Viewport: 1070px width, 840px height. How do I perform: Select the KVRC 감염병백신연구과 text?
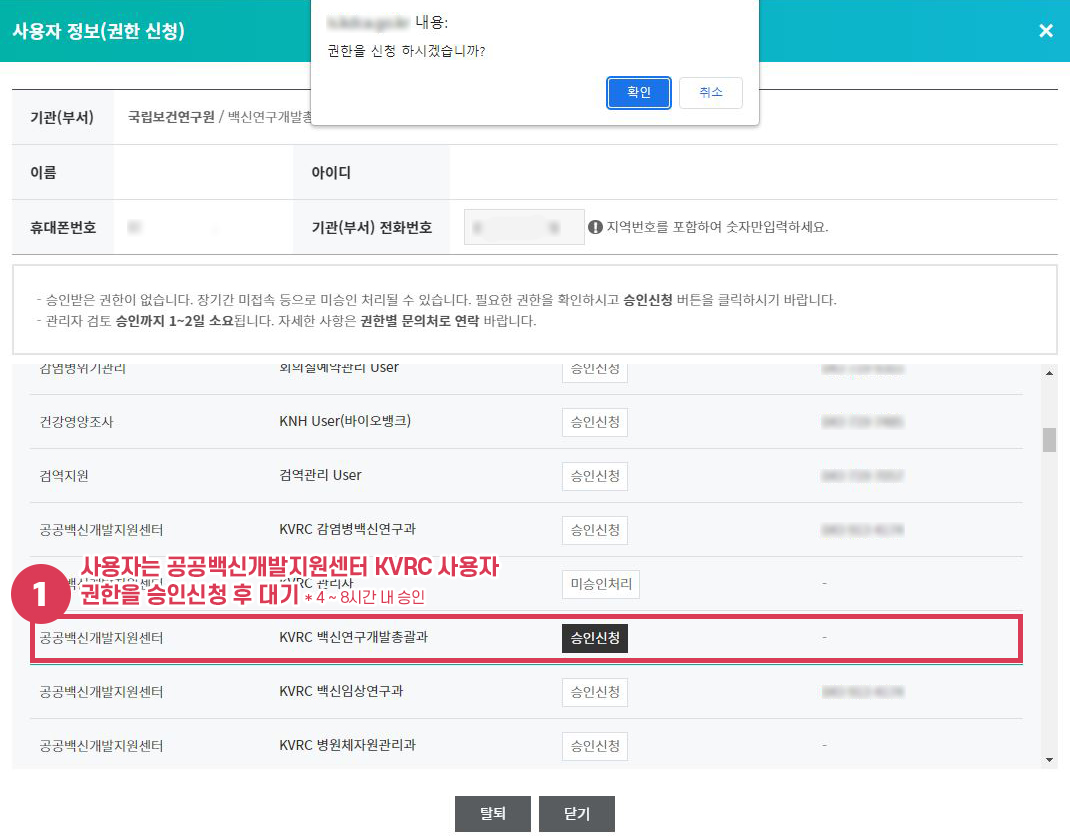coord(347,529)
